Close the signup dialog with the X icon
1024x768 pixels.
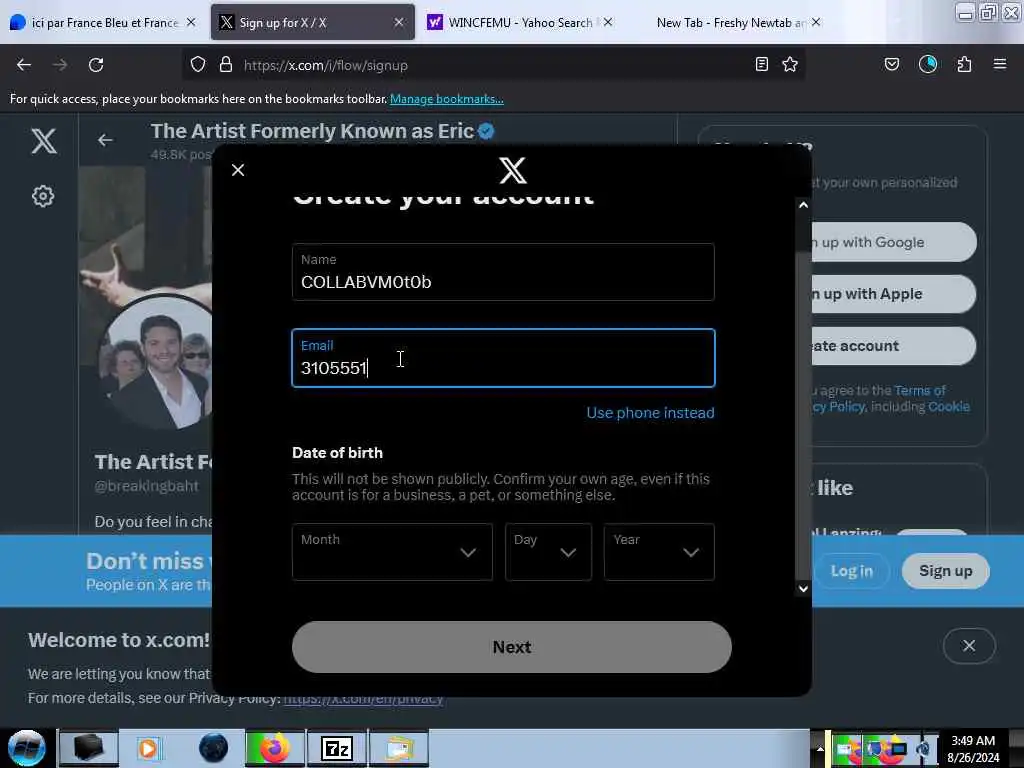click(x=238, y=170)
